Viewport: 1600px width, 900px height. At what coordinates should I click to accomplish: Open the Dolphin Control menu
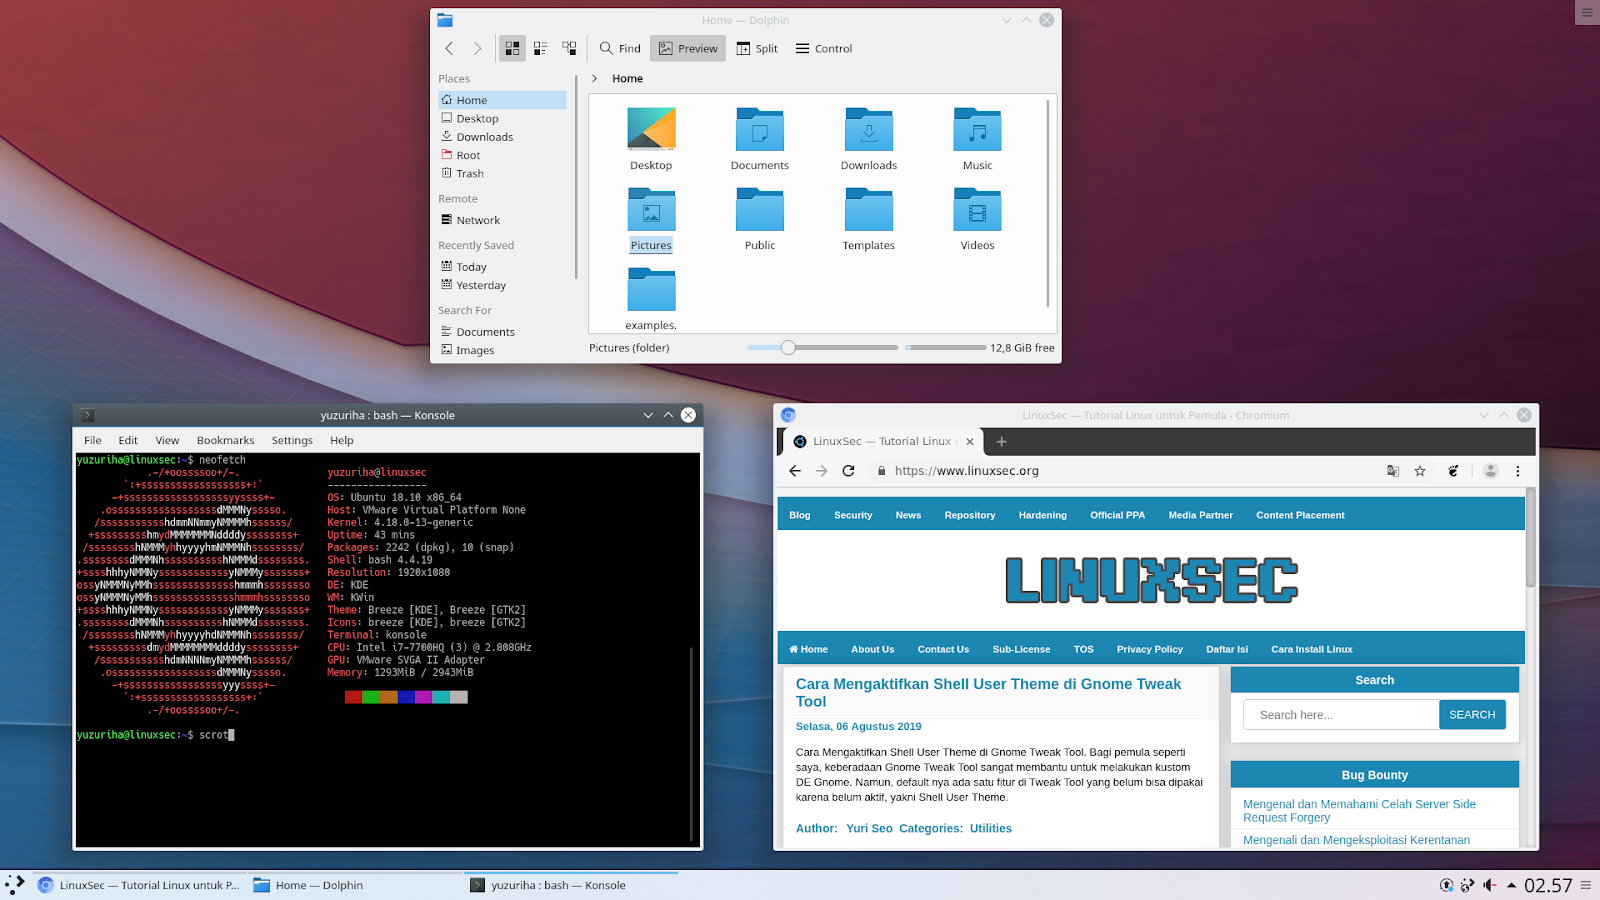824,48
